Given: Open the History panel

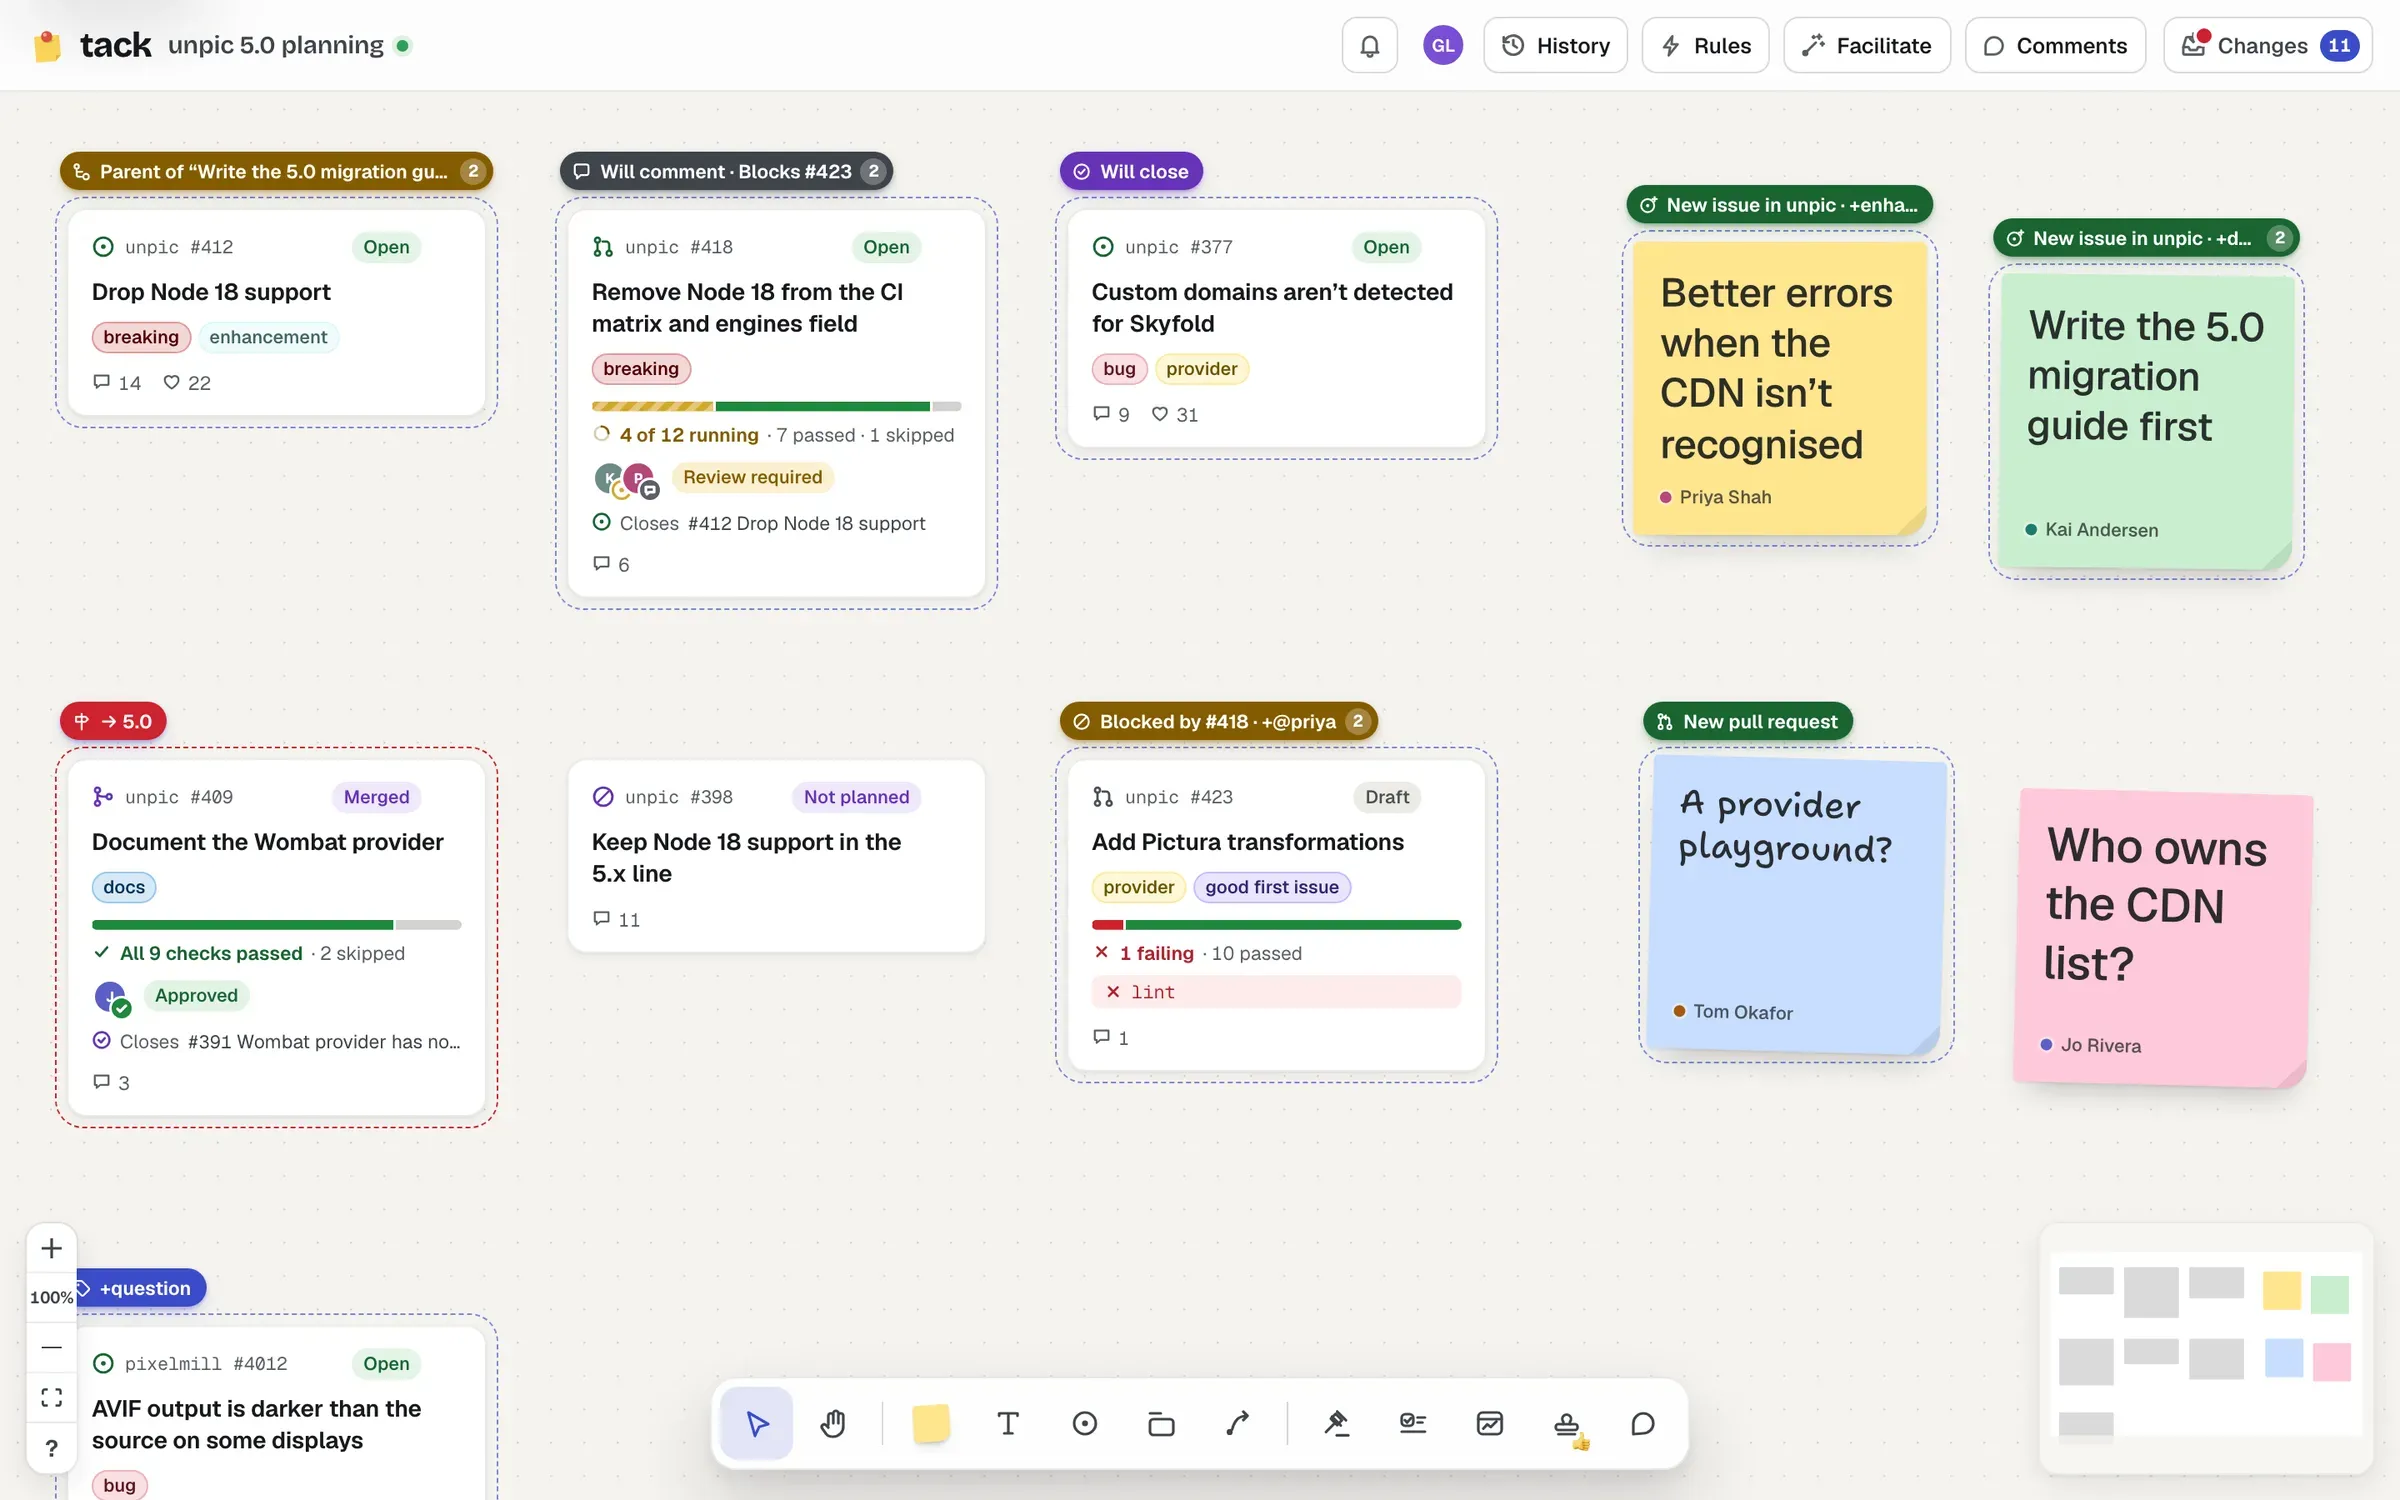Looking at the screenshot, I should (1556, 45).
